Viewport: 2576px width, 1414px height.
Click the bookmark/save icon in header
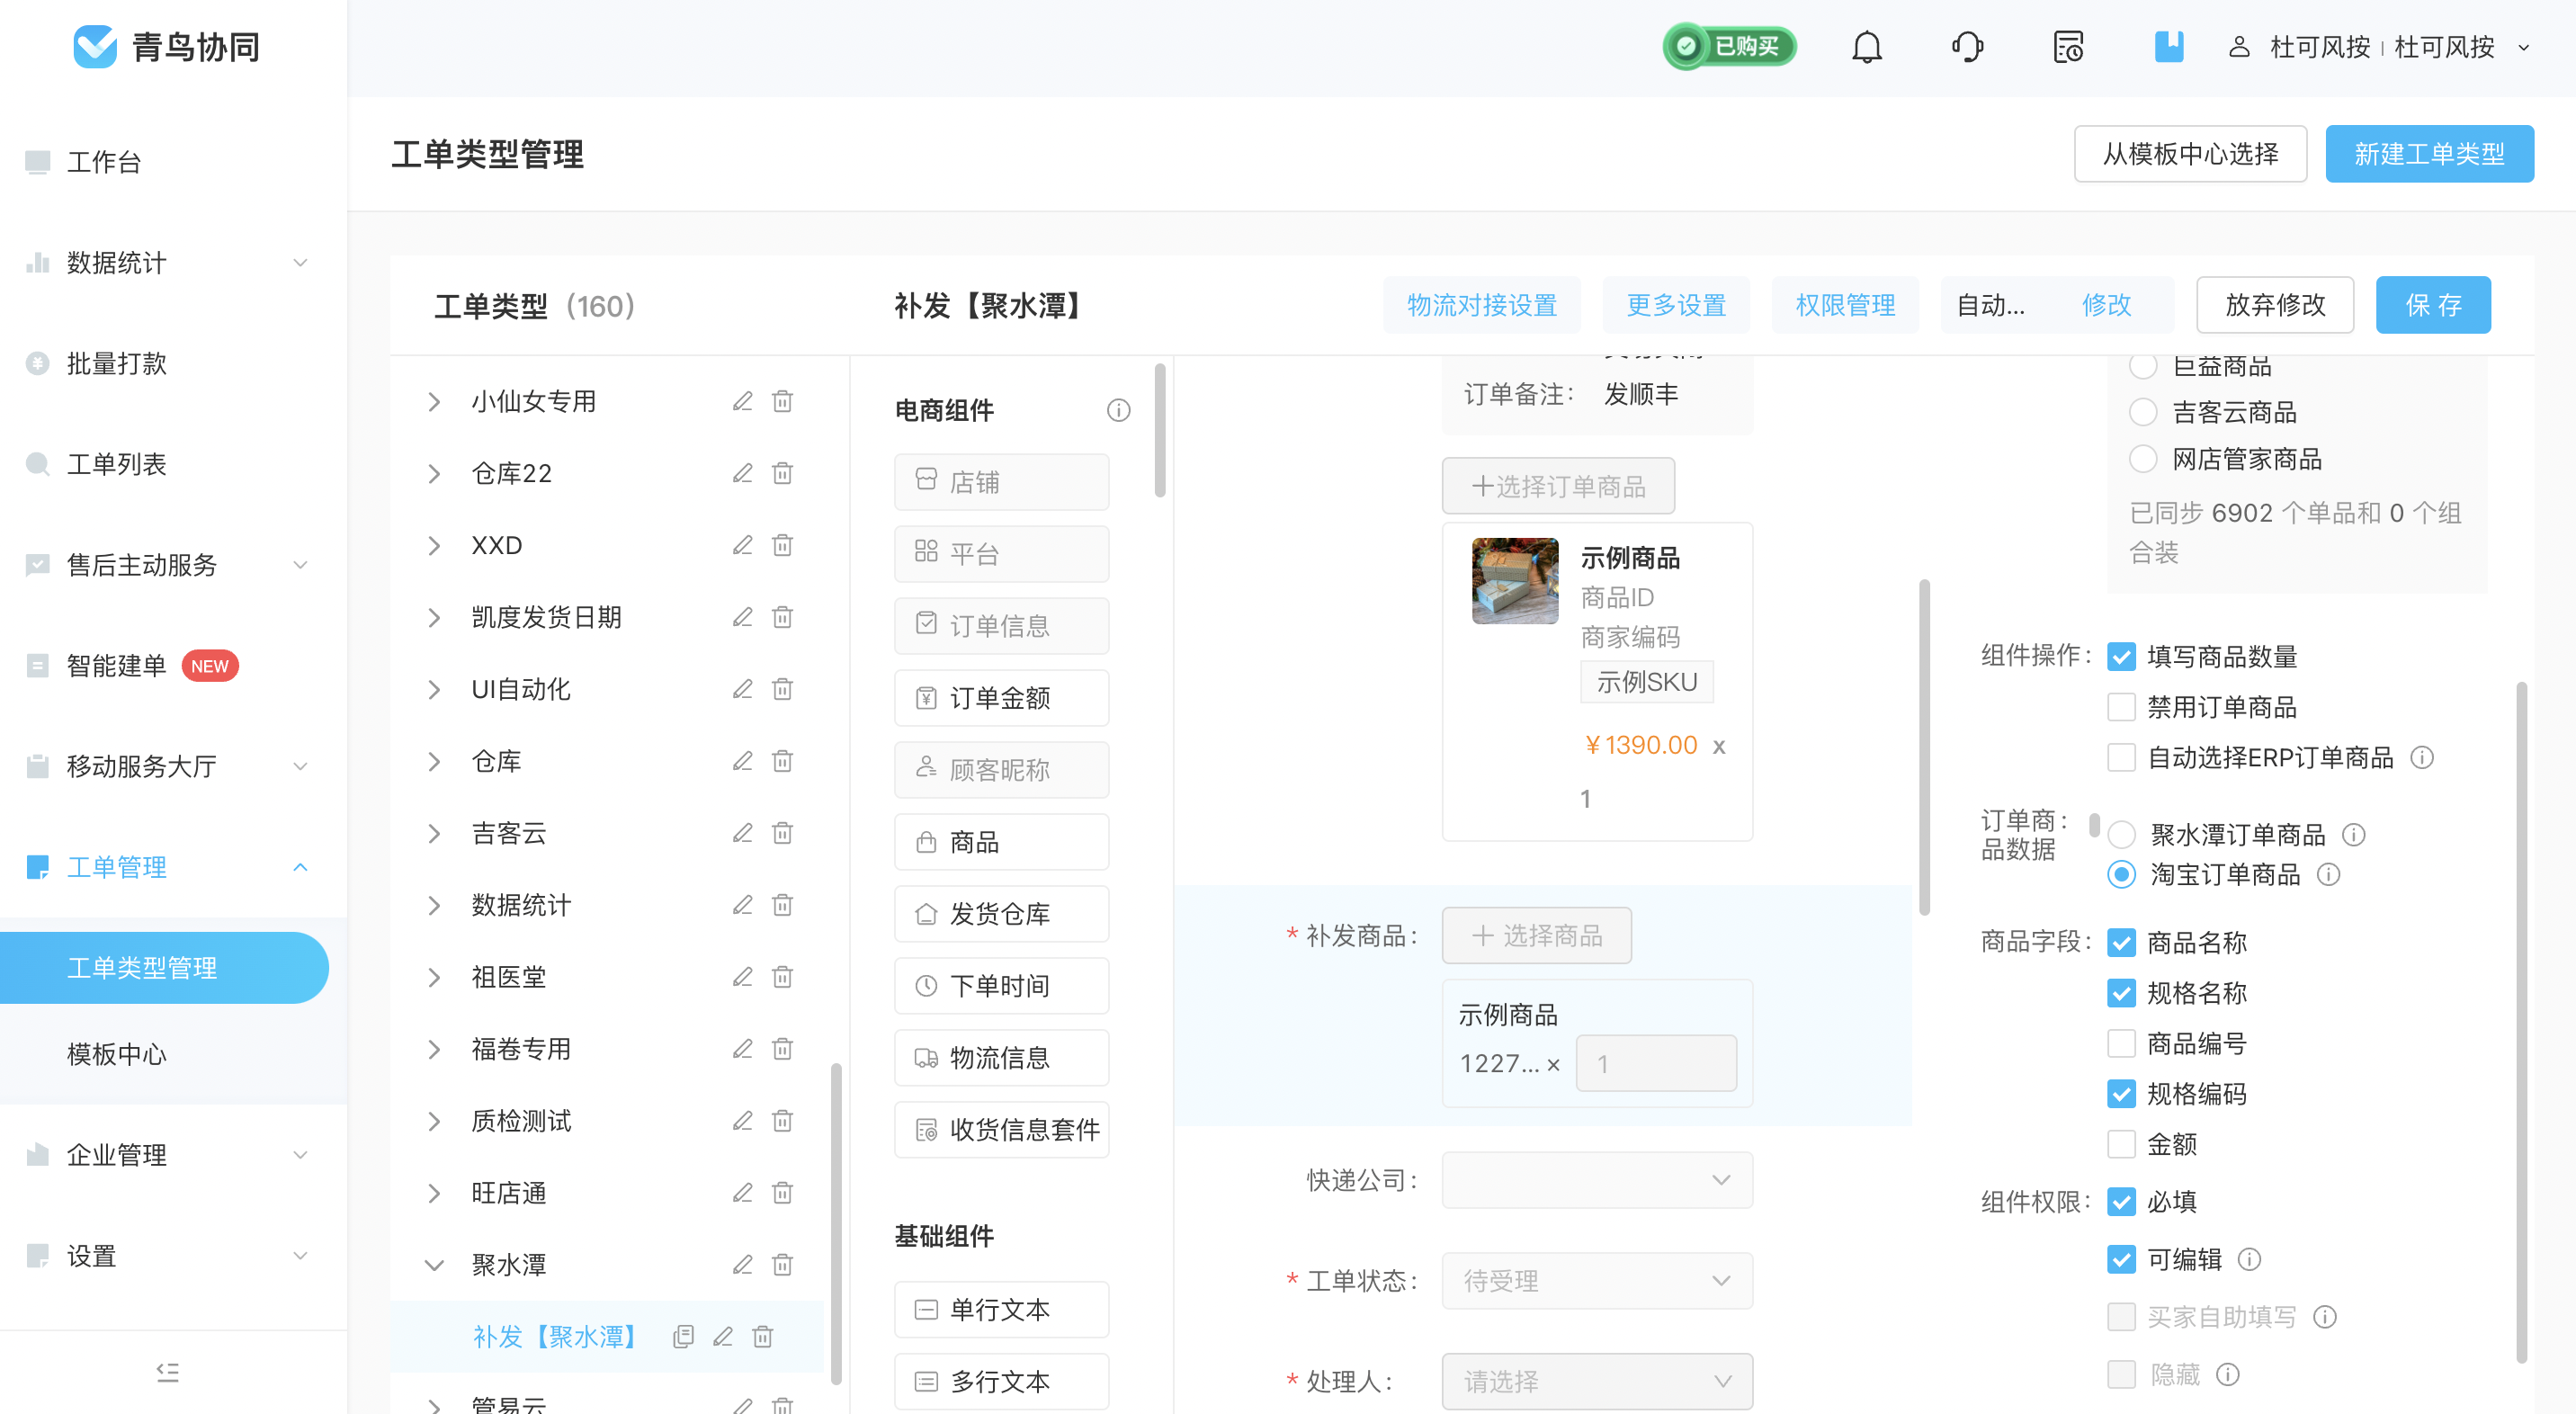coord(2170,47)
